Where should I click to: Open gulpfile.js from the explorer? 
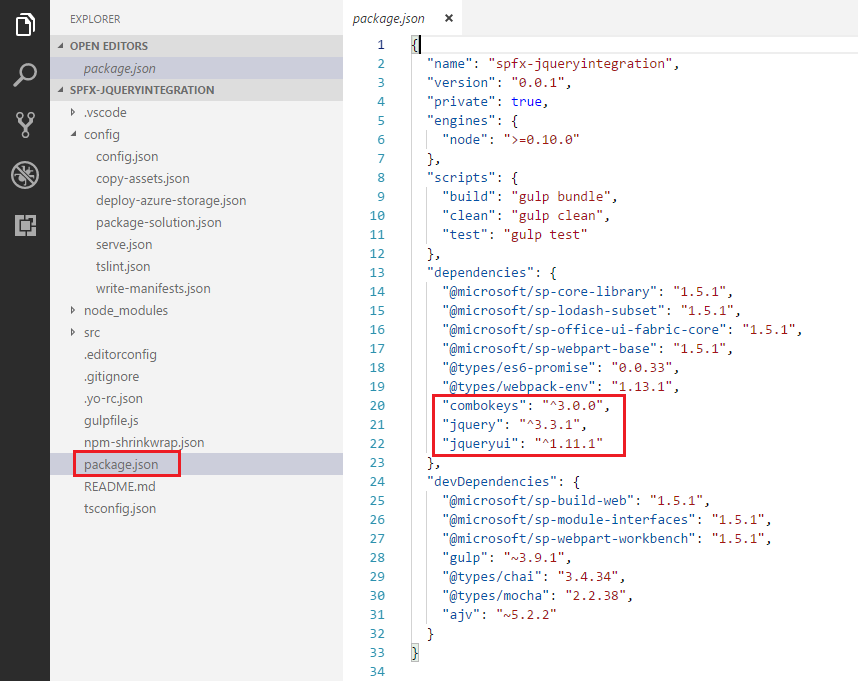(x=111, y=420)
